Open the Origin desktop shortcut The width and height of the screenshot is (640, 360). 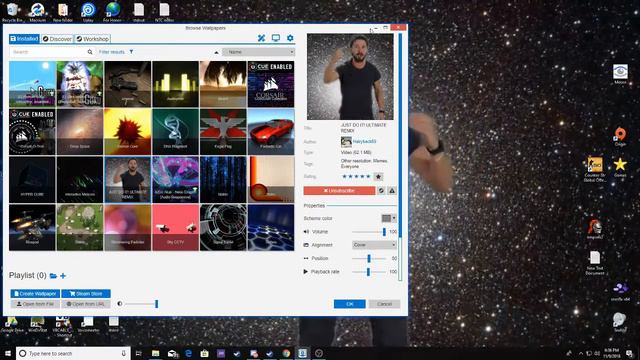point(620,136)
